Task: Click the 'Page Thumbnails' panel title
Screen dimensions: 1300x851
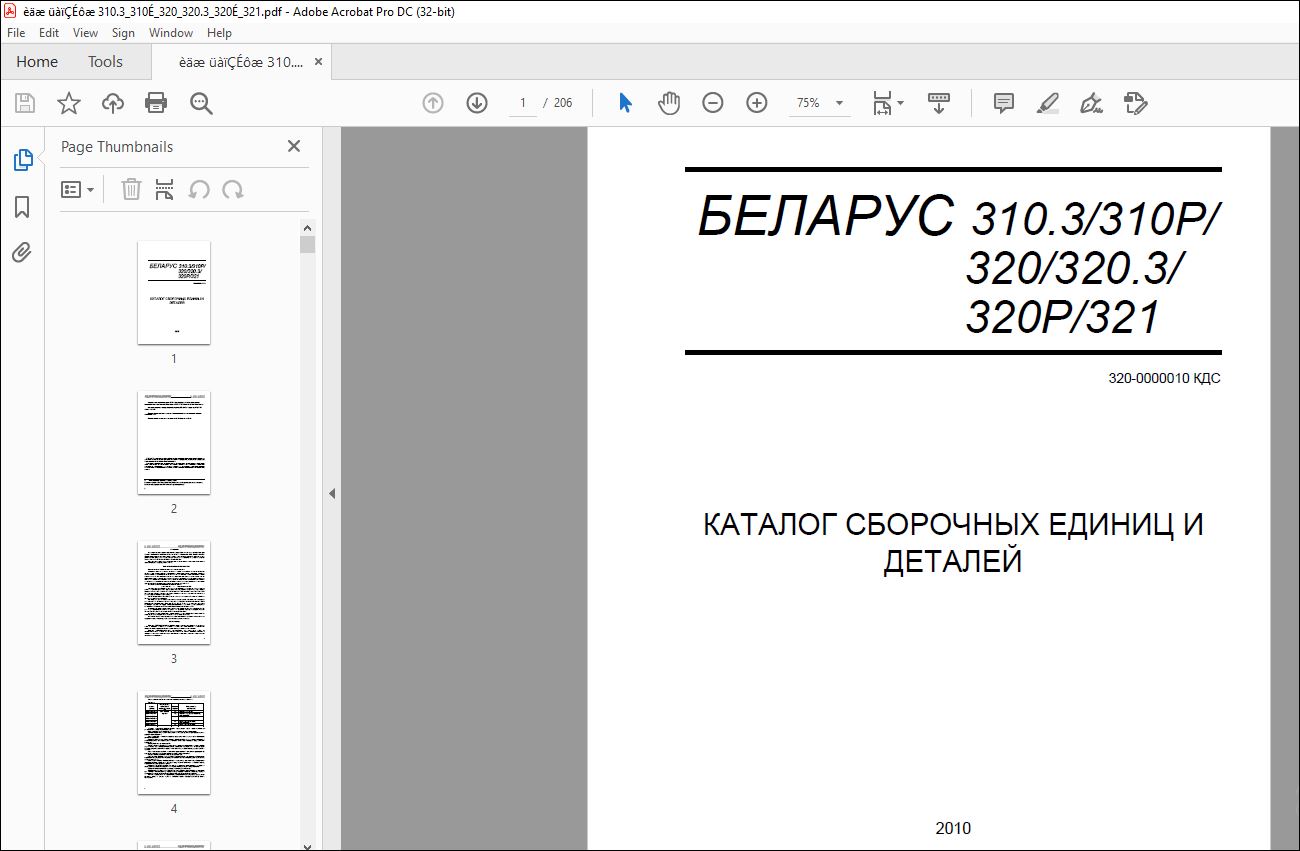Action: click(117, 146)
